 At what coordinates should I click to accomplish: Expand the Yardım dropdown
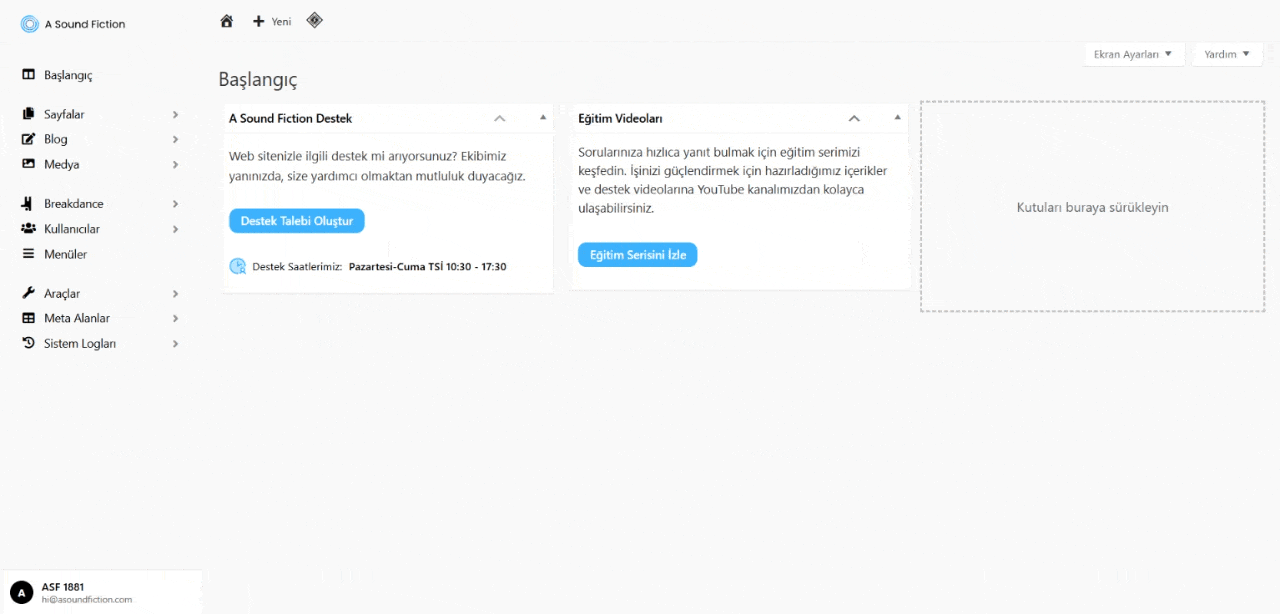point(1226,54)
